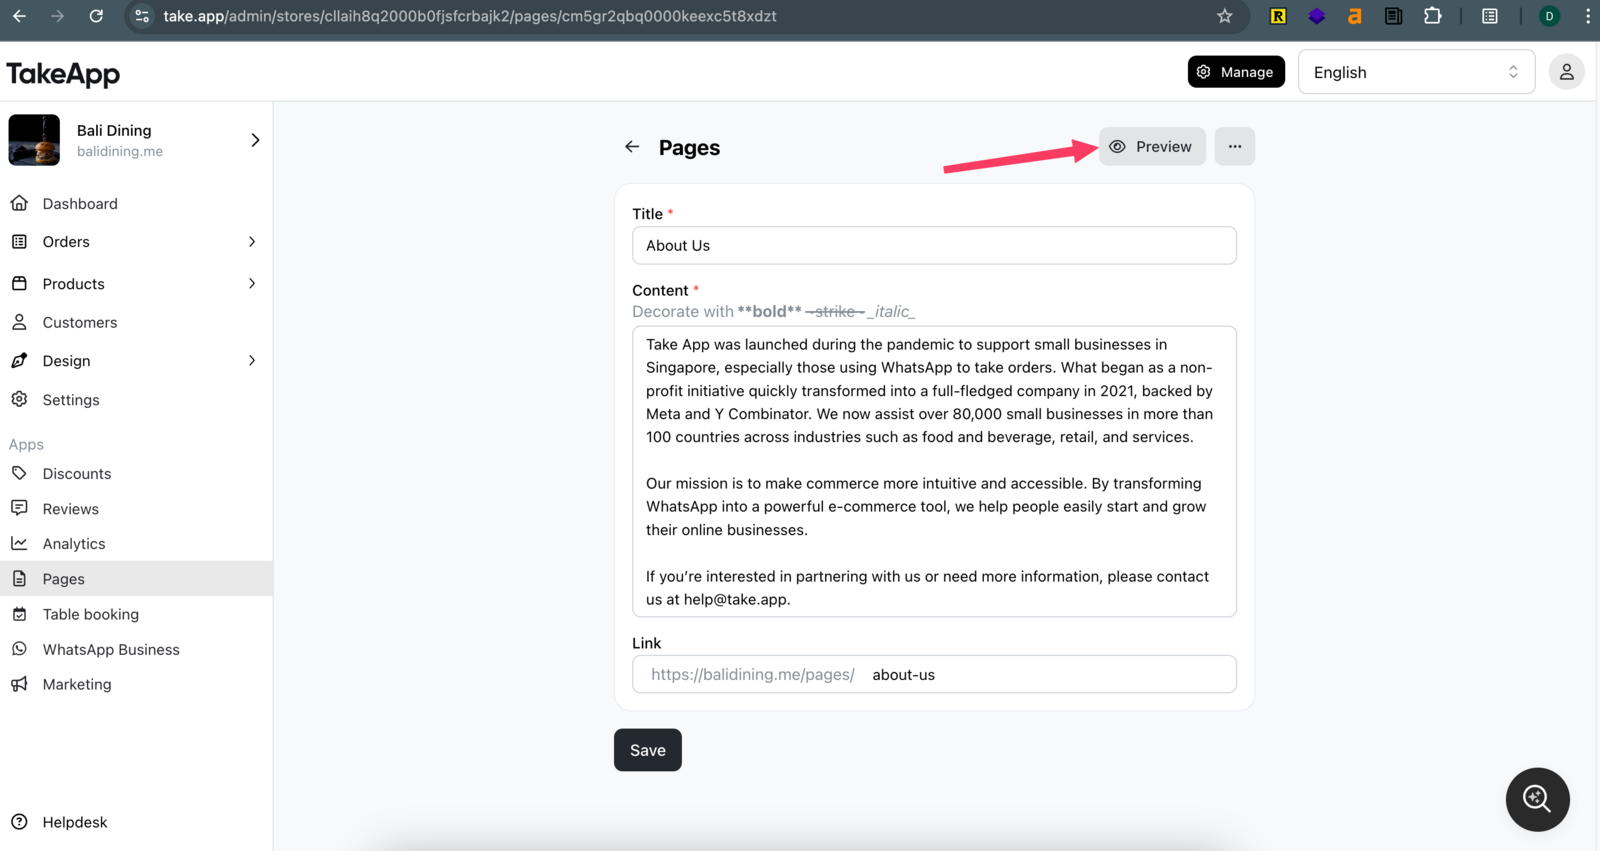Screen dimensions: 1600x851
Task: Expand the Bali Dining store switcher chevron
Action: click(255, 140)
